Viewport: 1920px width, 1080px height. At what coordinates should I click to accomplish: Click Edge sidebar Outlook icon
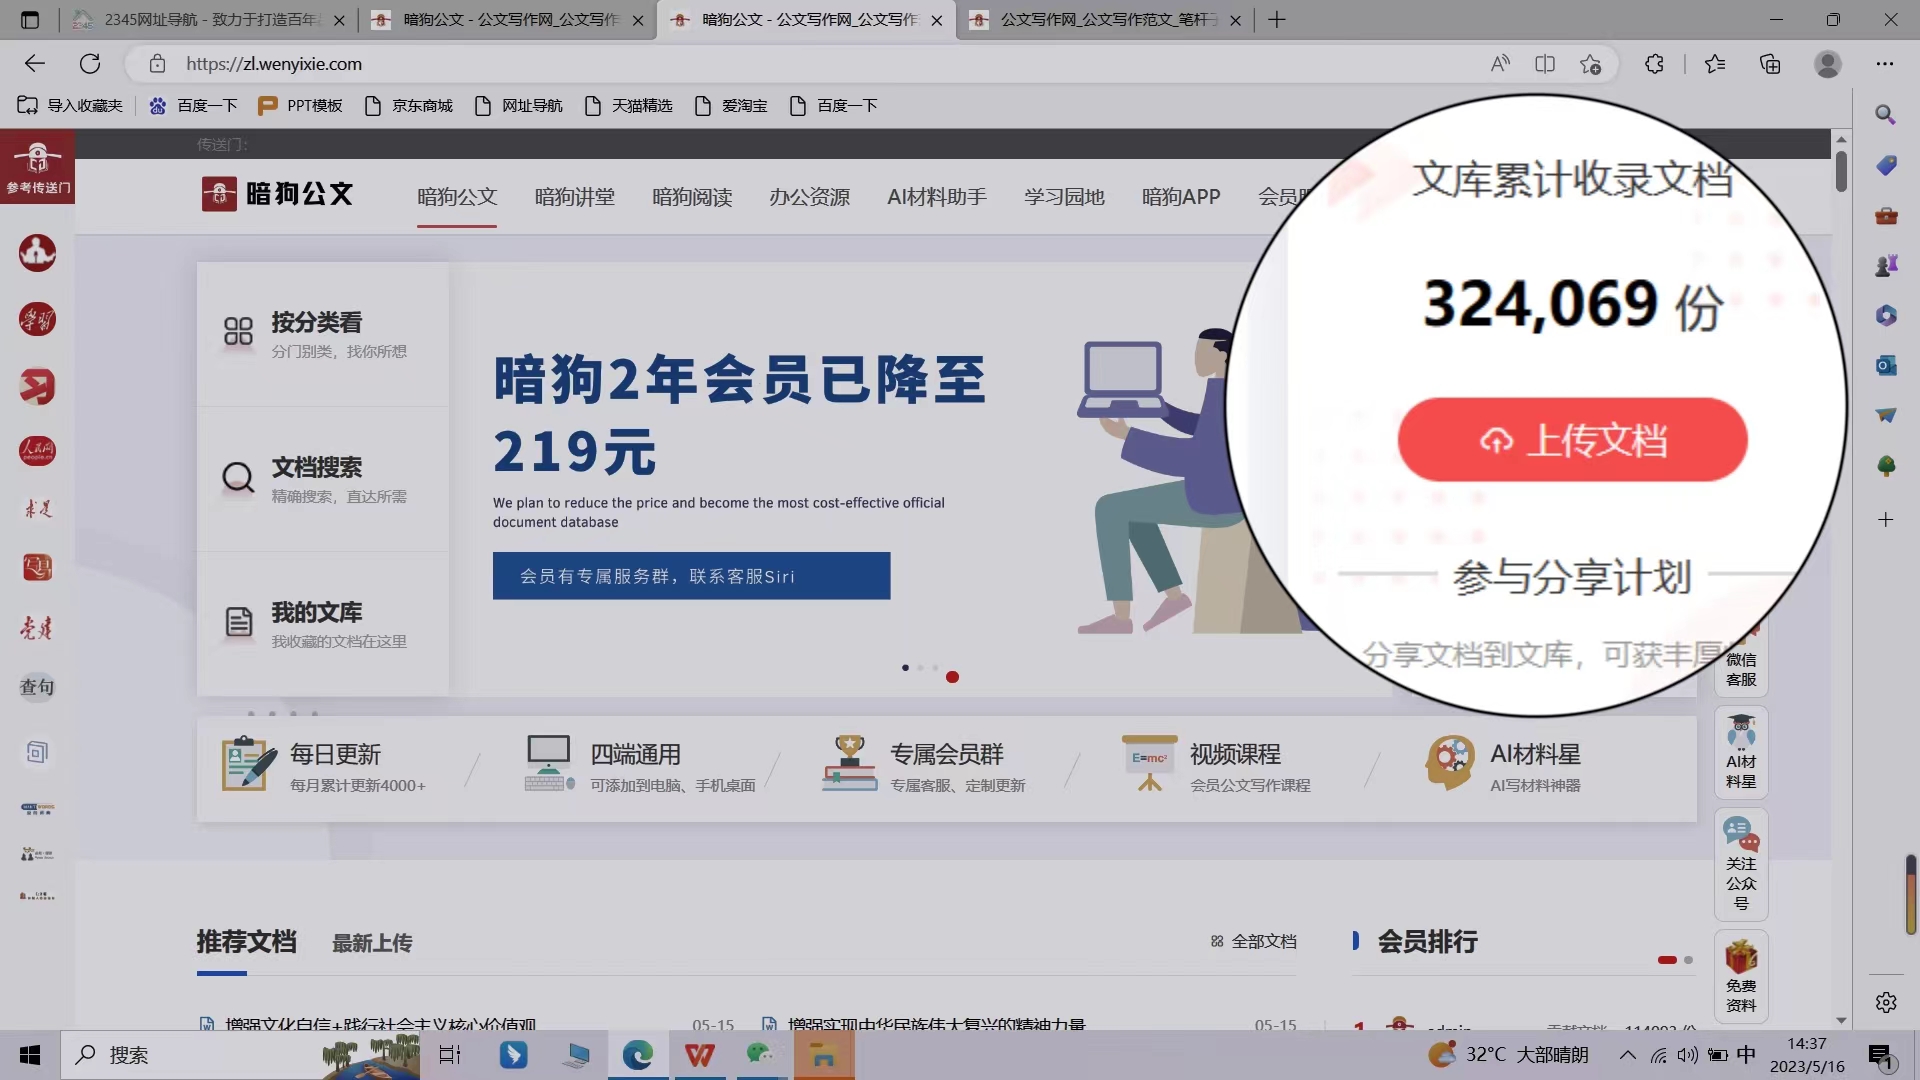(x=1886, y=365)
